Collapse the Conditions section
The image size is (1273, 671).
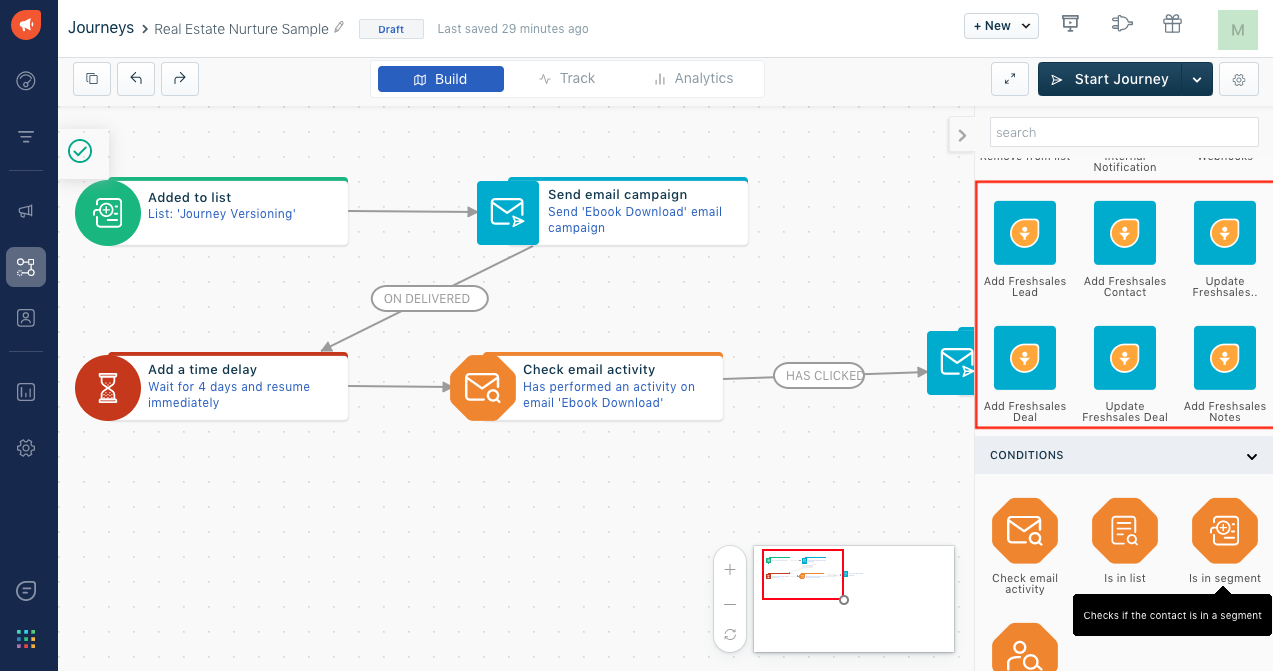[x=1251, y=455]
